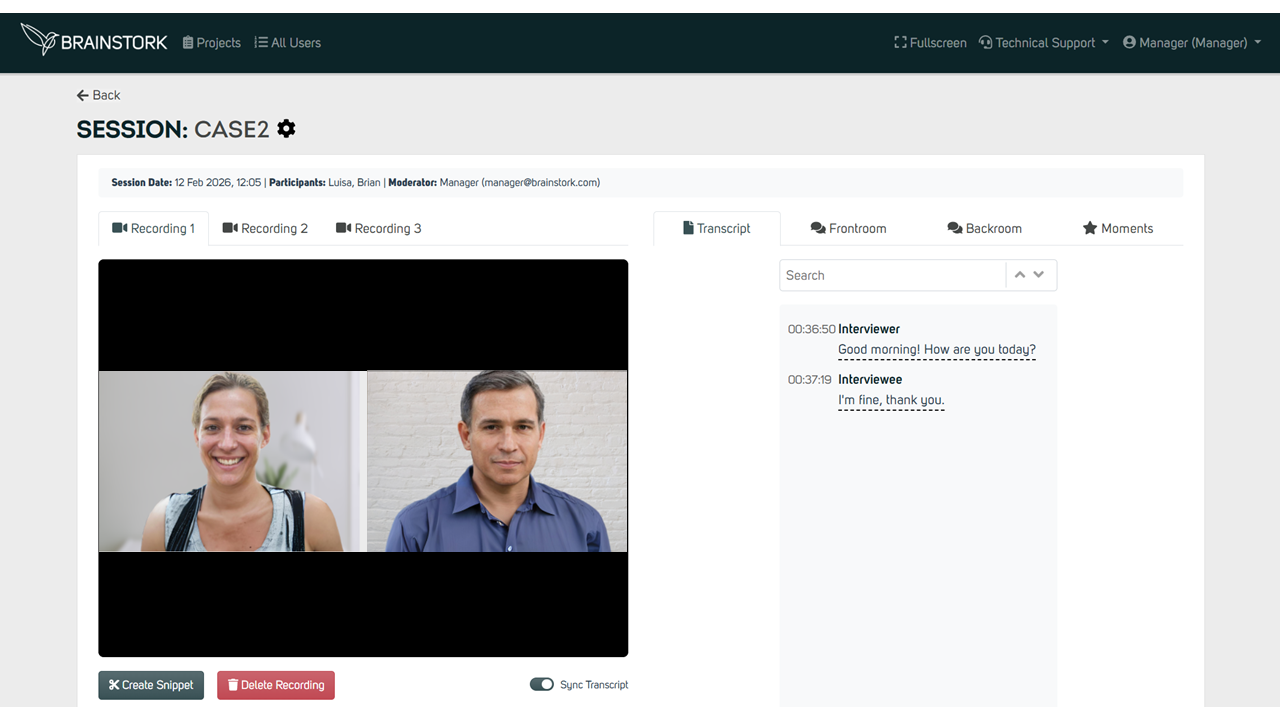
Task: Jump to previous search result chevron
Action: tap(1020, 275)
